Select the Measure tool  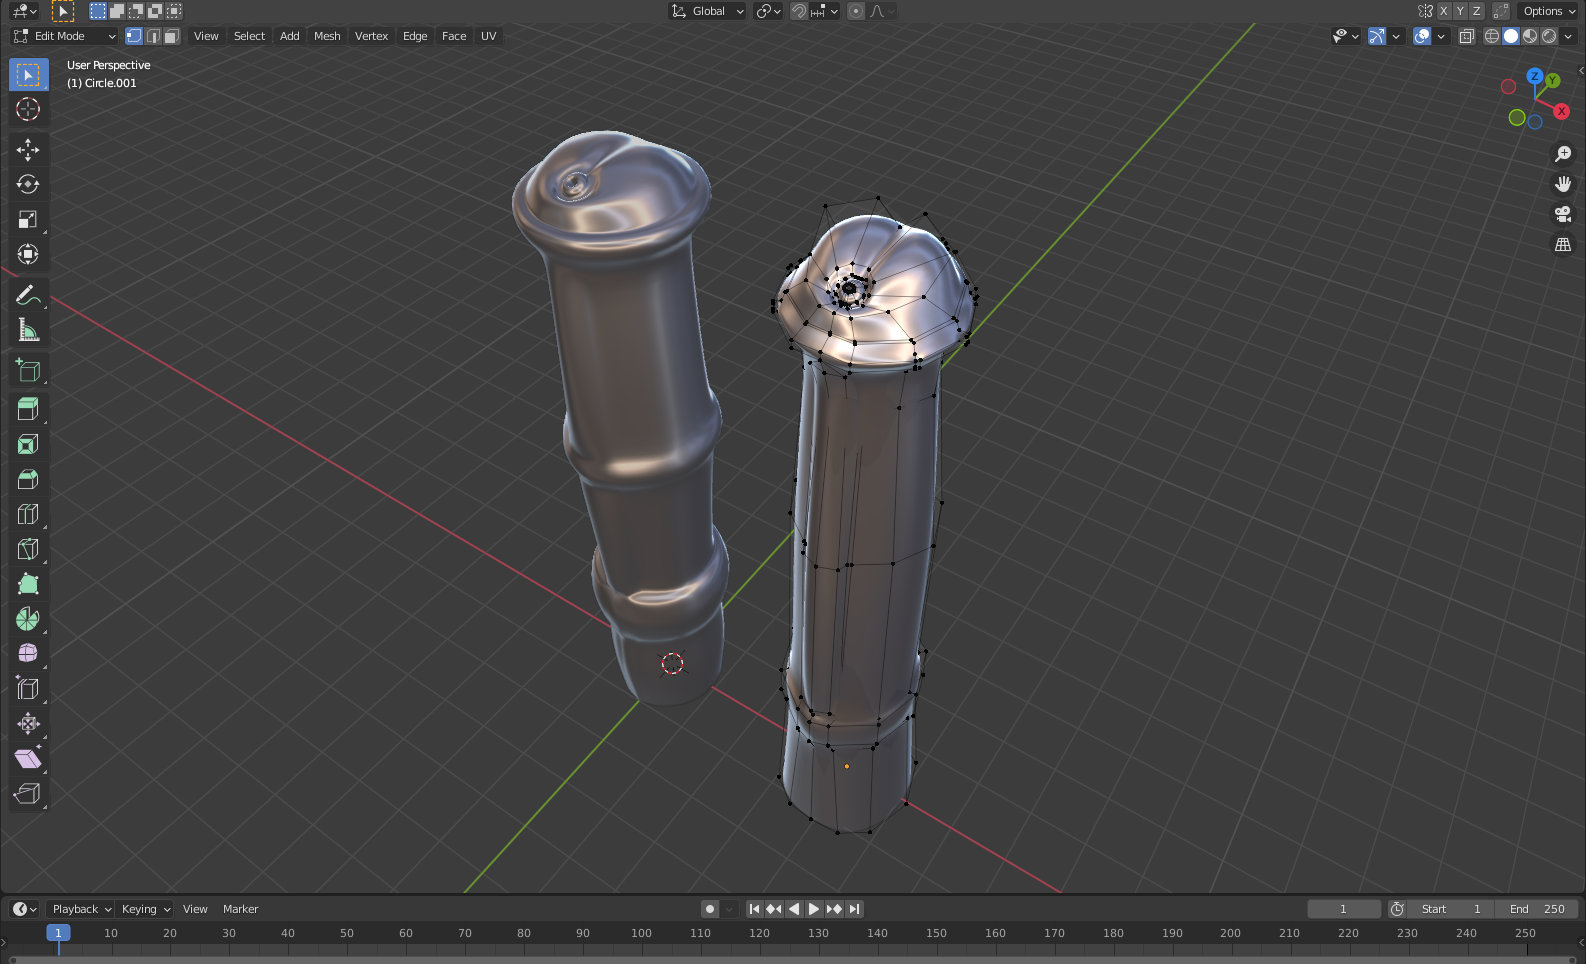point(28,330)
